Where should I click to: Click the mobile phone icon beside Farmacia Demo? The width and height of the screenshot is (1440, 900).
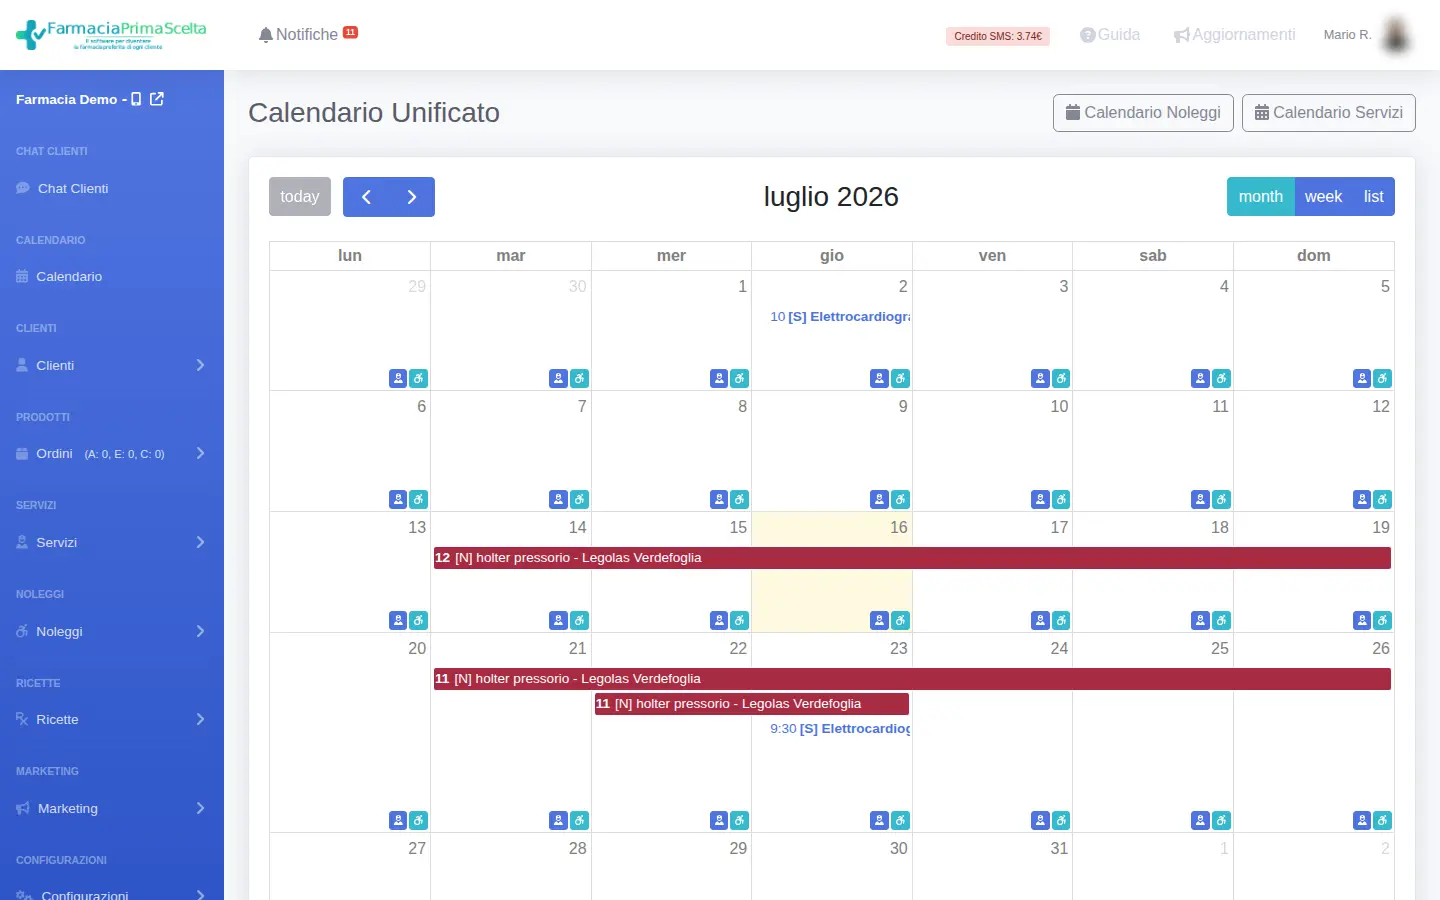(136, 99)
